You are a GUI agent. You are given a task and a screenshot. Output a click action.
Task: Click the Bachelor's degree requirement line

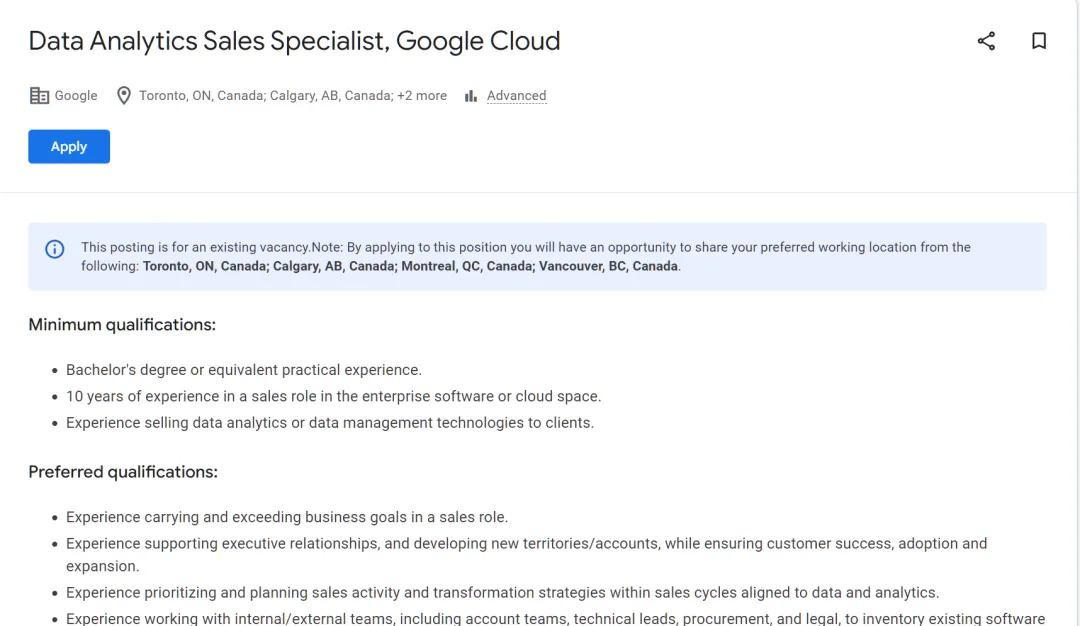pos(244,370)
